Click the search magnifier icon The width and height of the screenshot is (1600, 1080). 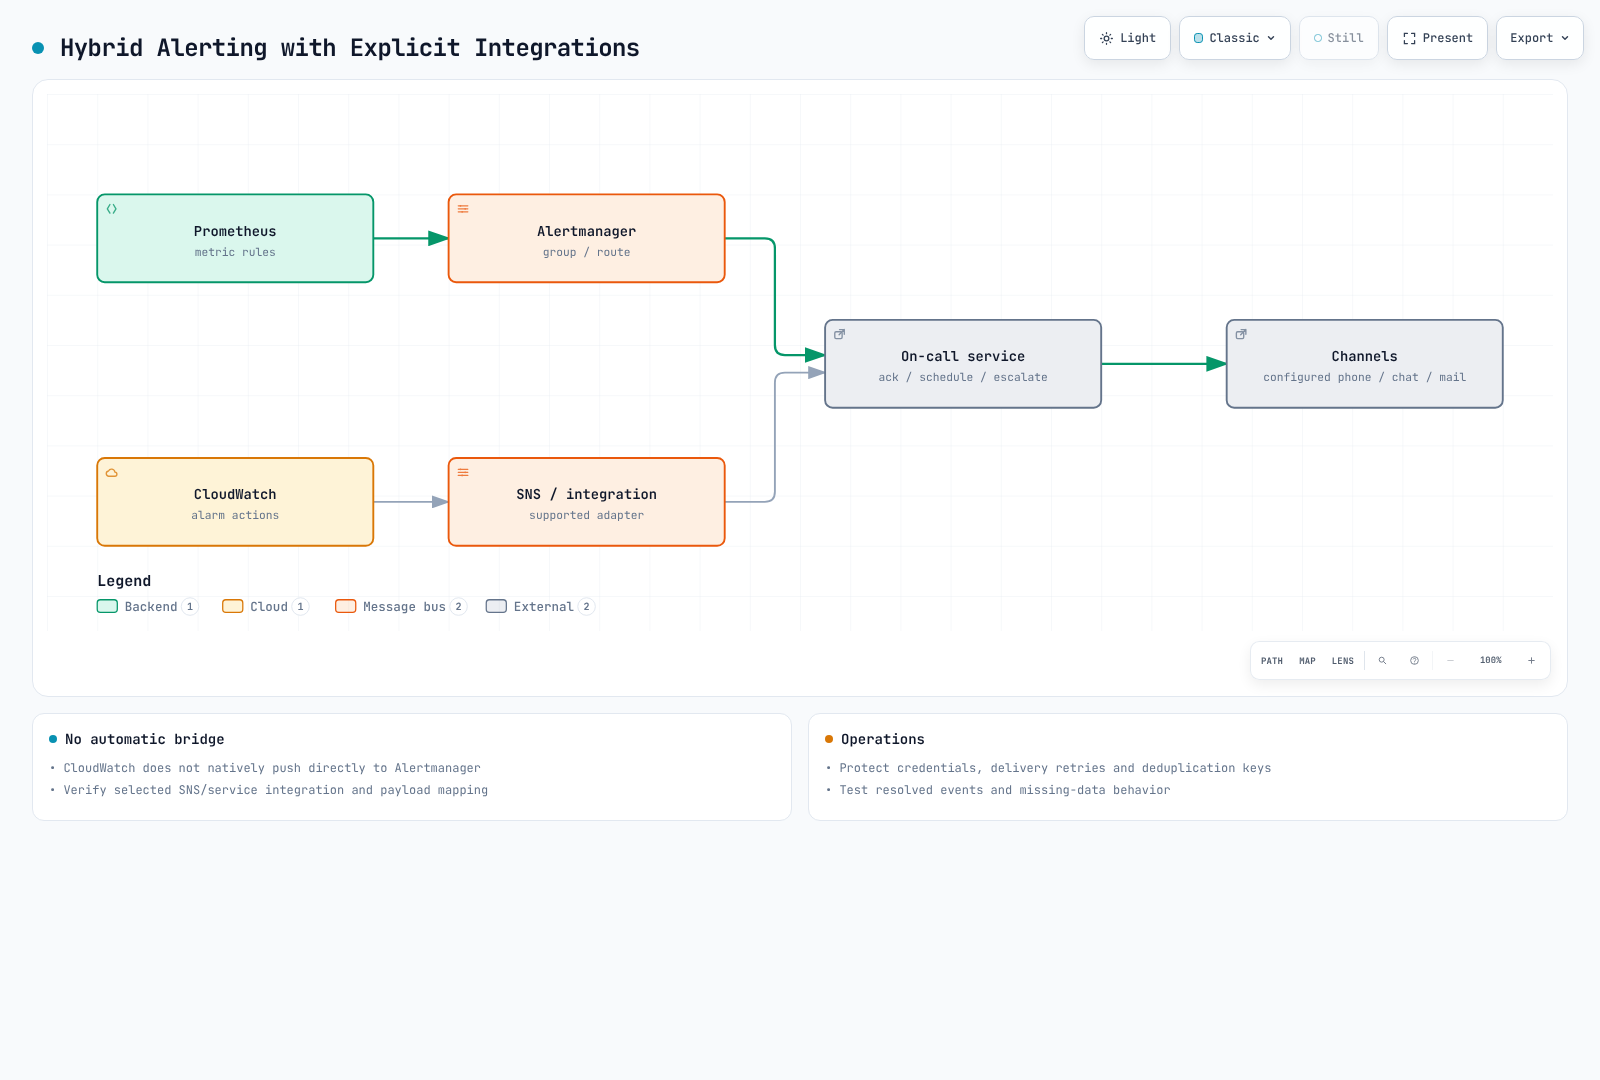click(1383, 661)
